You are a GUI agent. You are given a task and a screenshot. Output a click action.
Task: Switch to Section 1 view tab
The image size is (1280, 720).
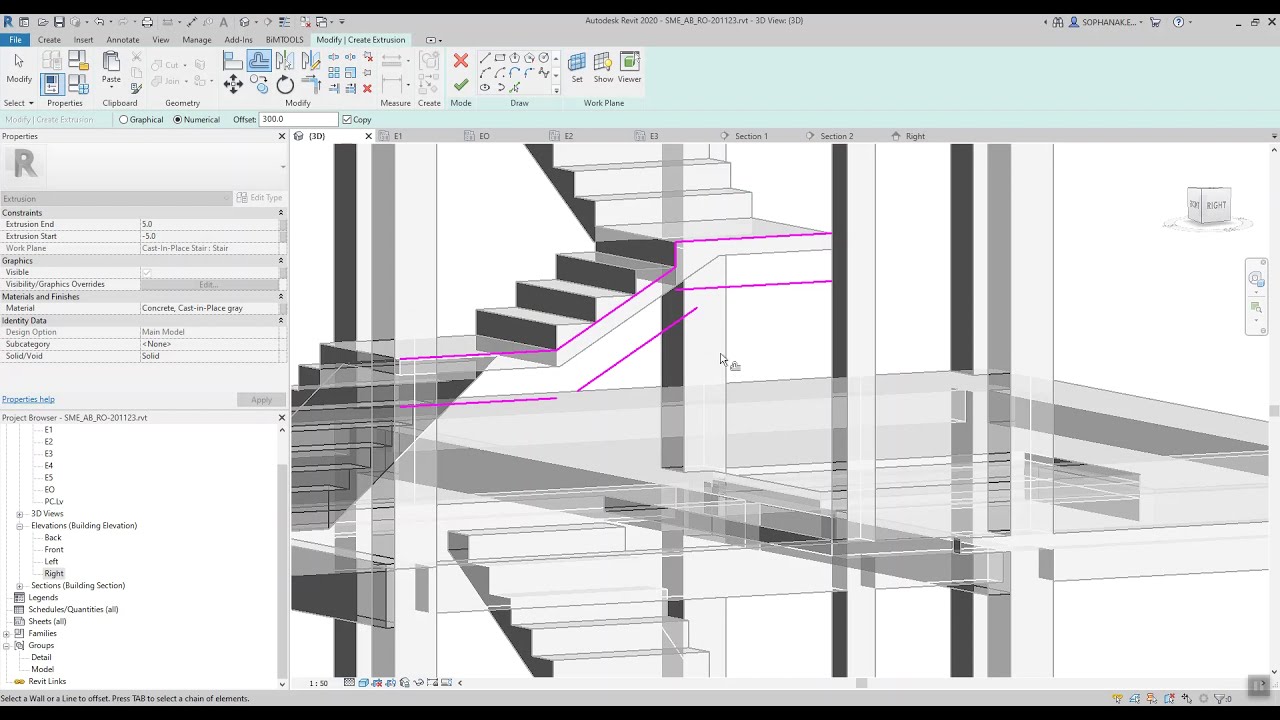(751, 136)
